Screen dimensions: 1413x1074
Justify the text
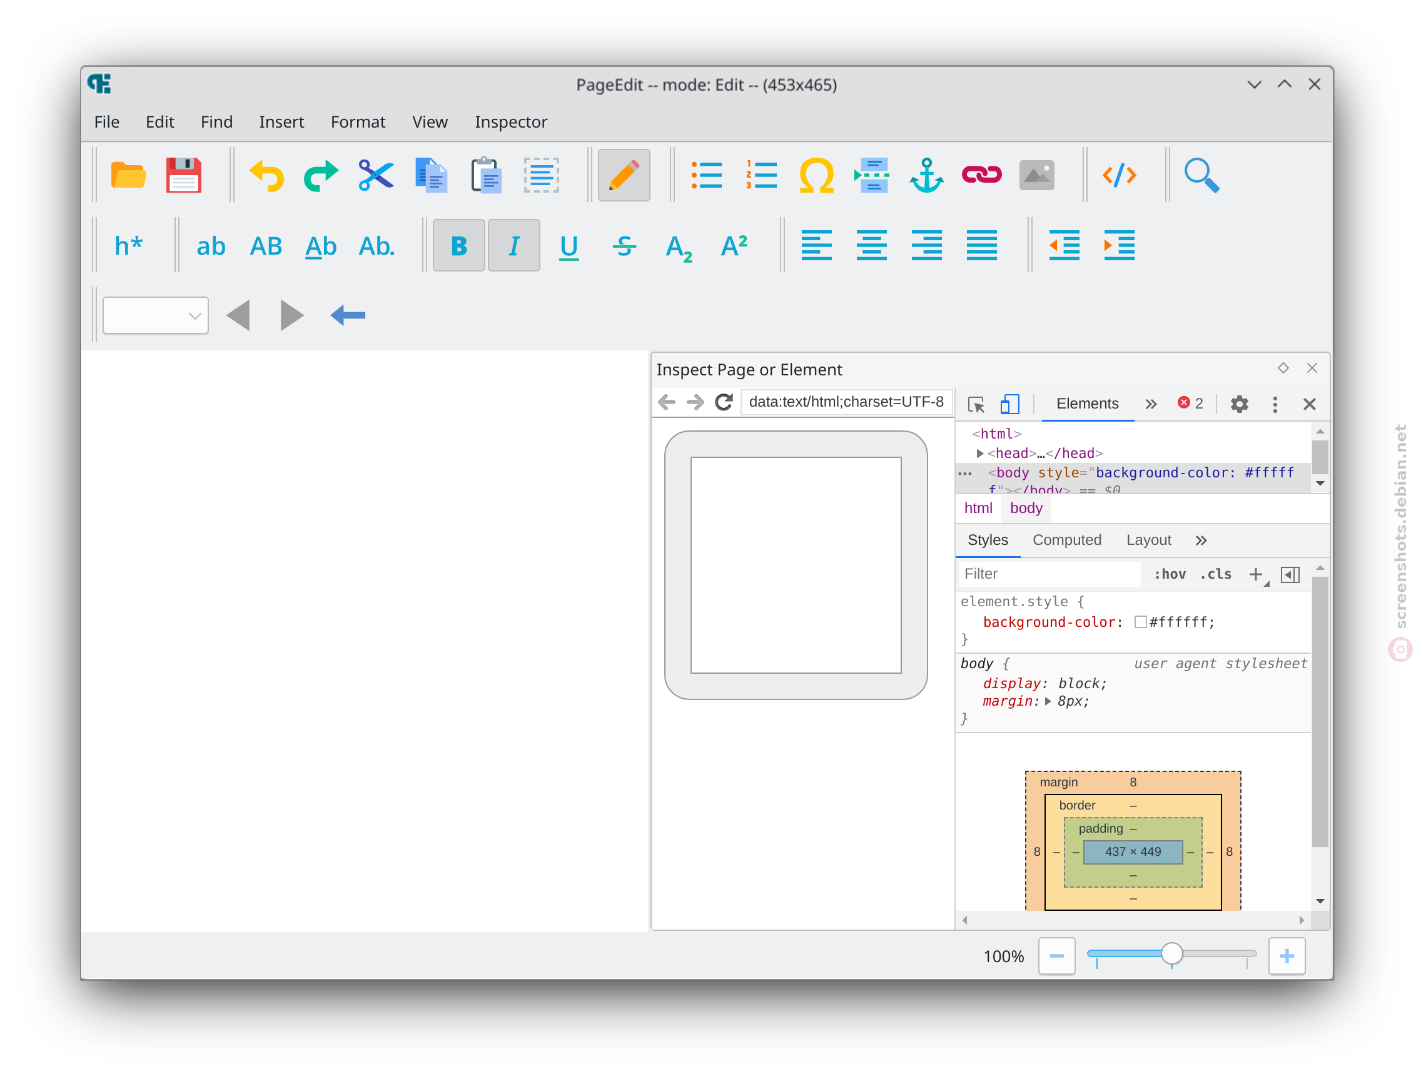982,246
